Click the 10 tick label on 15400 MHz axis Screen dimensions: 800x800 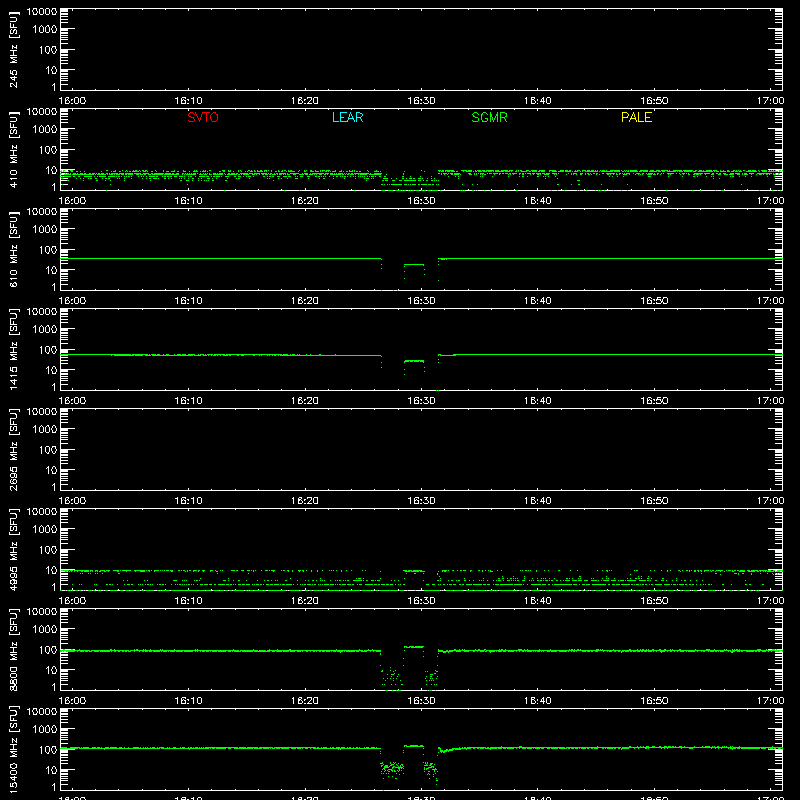point(51,770)
